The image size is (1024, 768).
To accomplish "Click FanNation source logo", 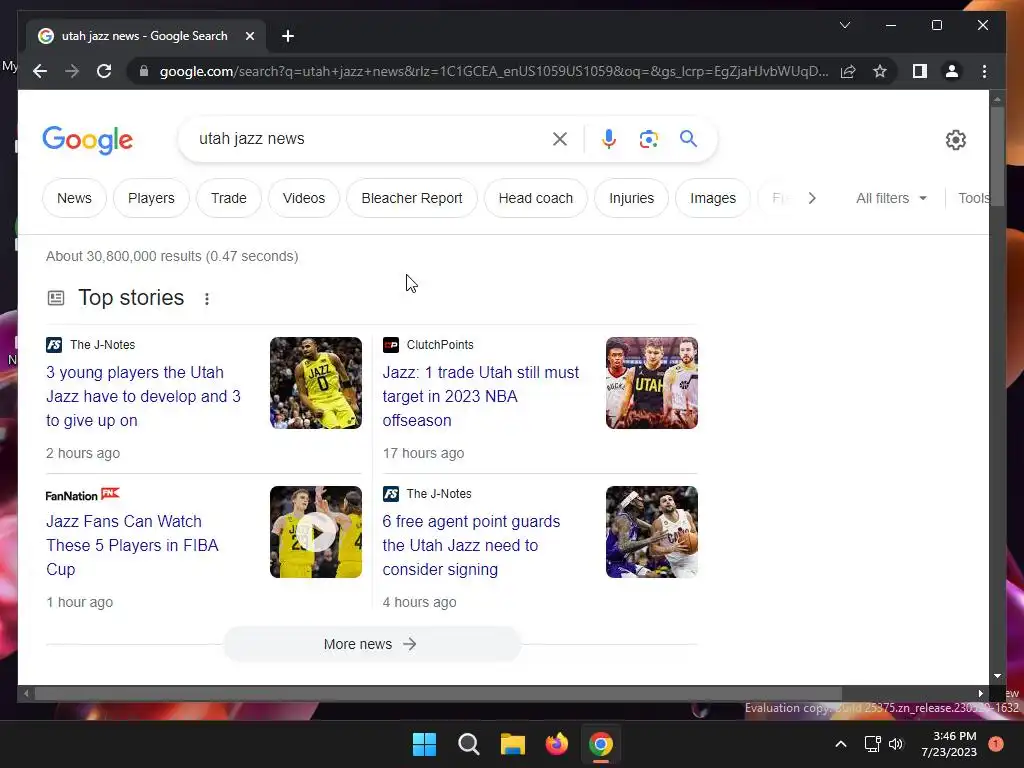I will (83, 494).
